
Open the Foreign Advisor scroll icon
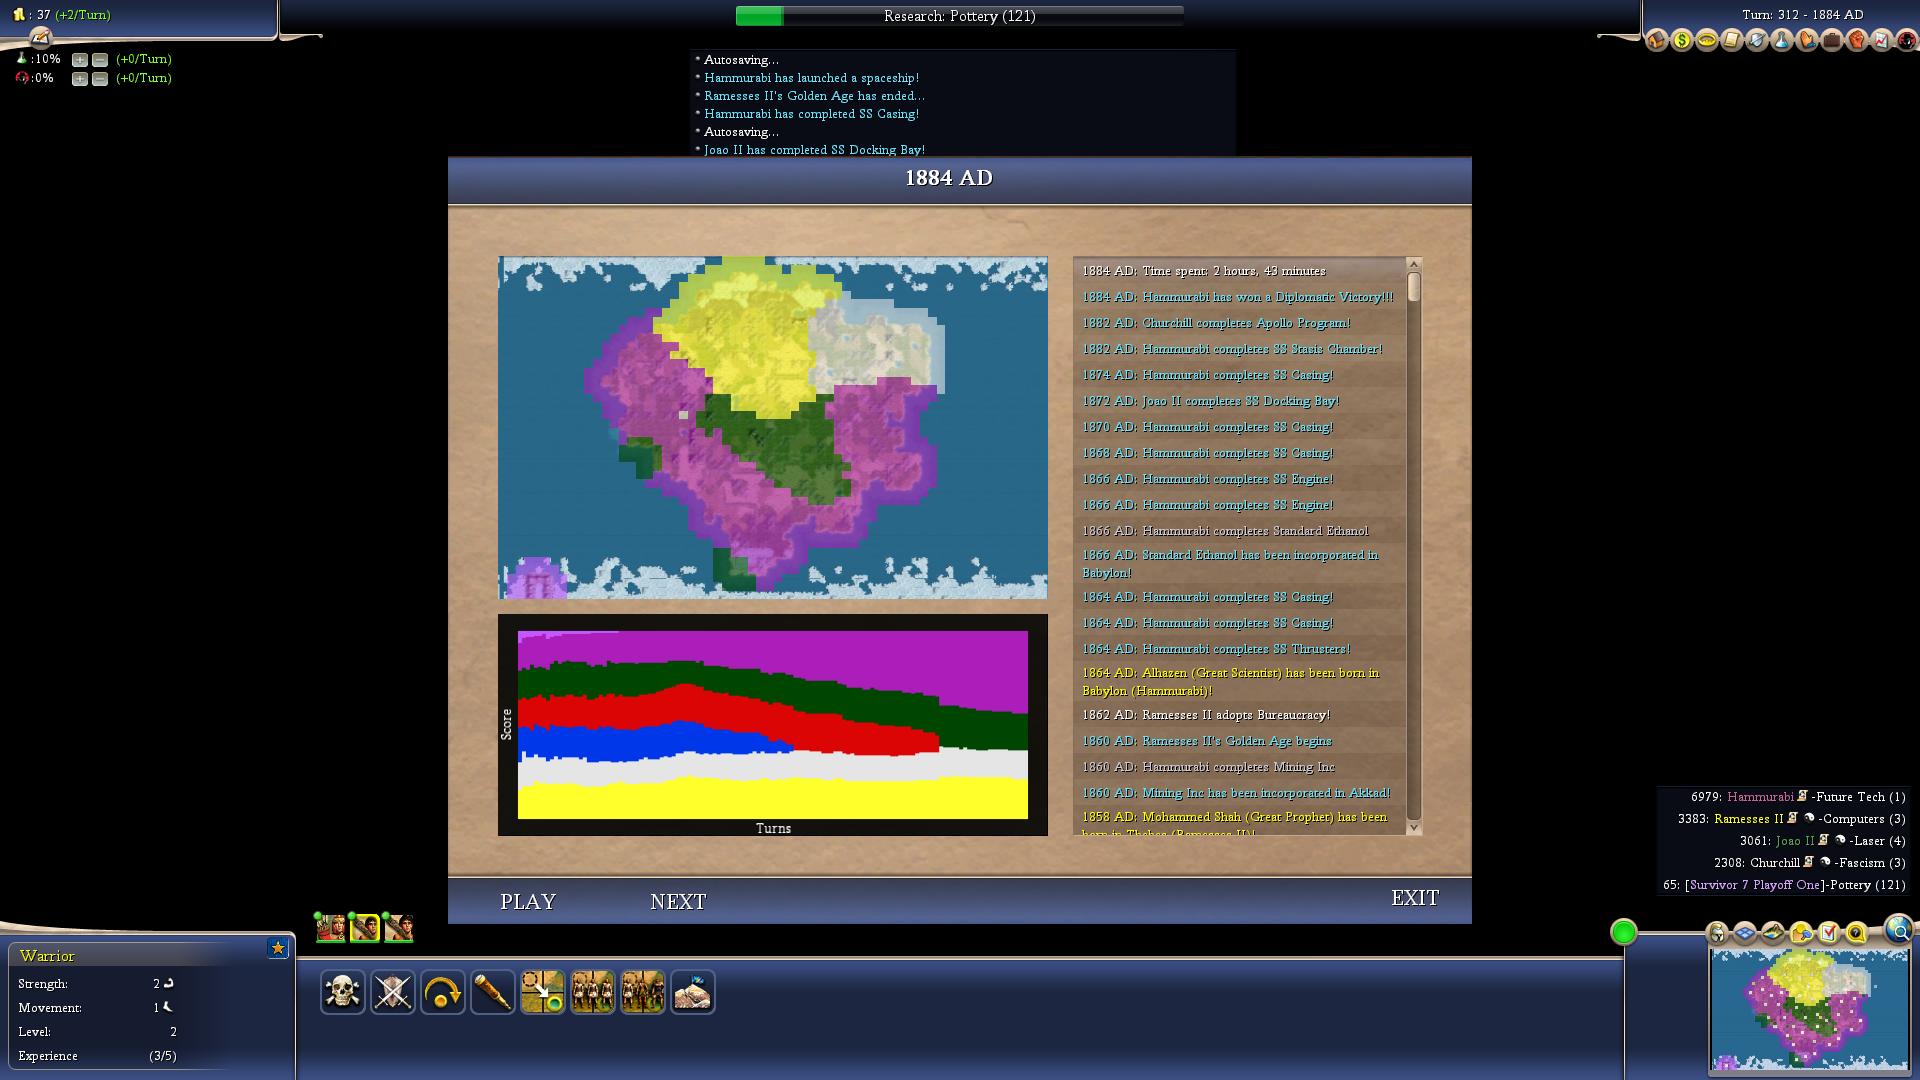coord(1732,40)
